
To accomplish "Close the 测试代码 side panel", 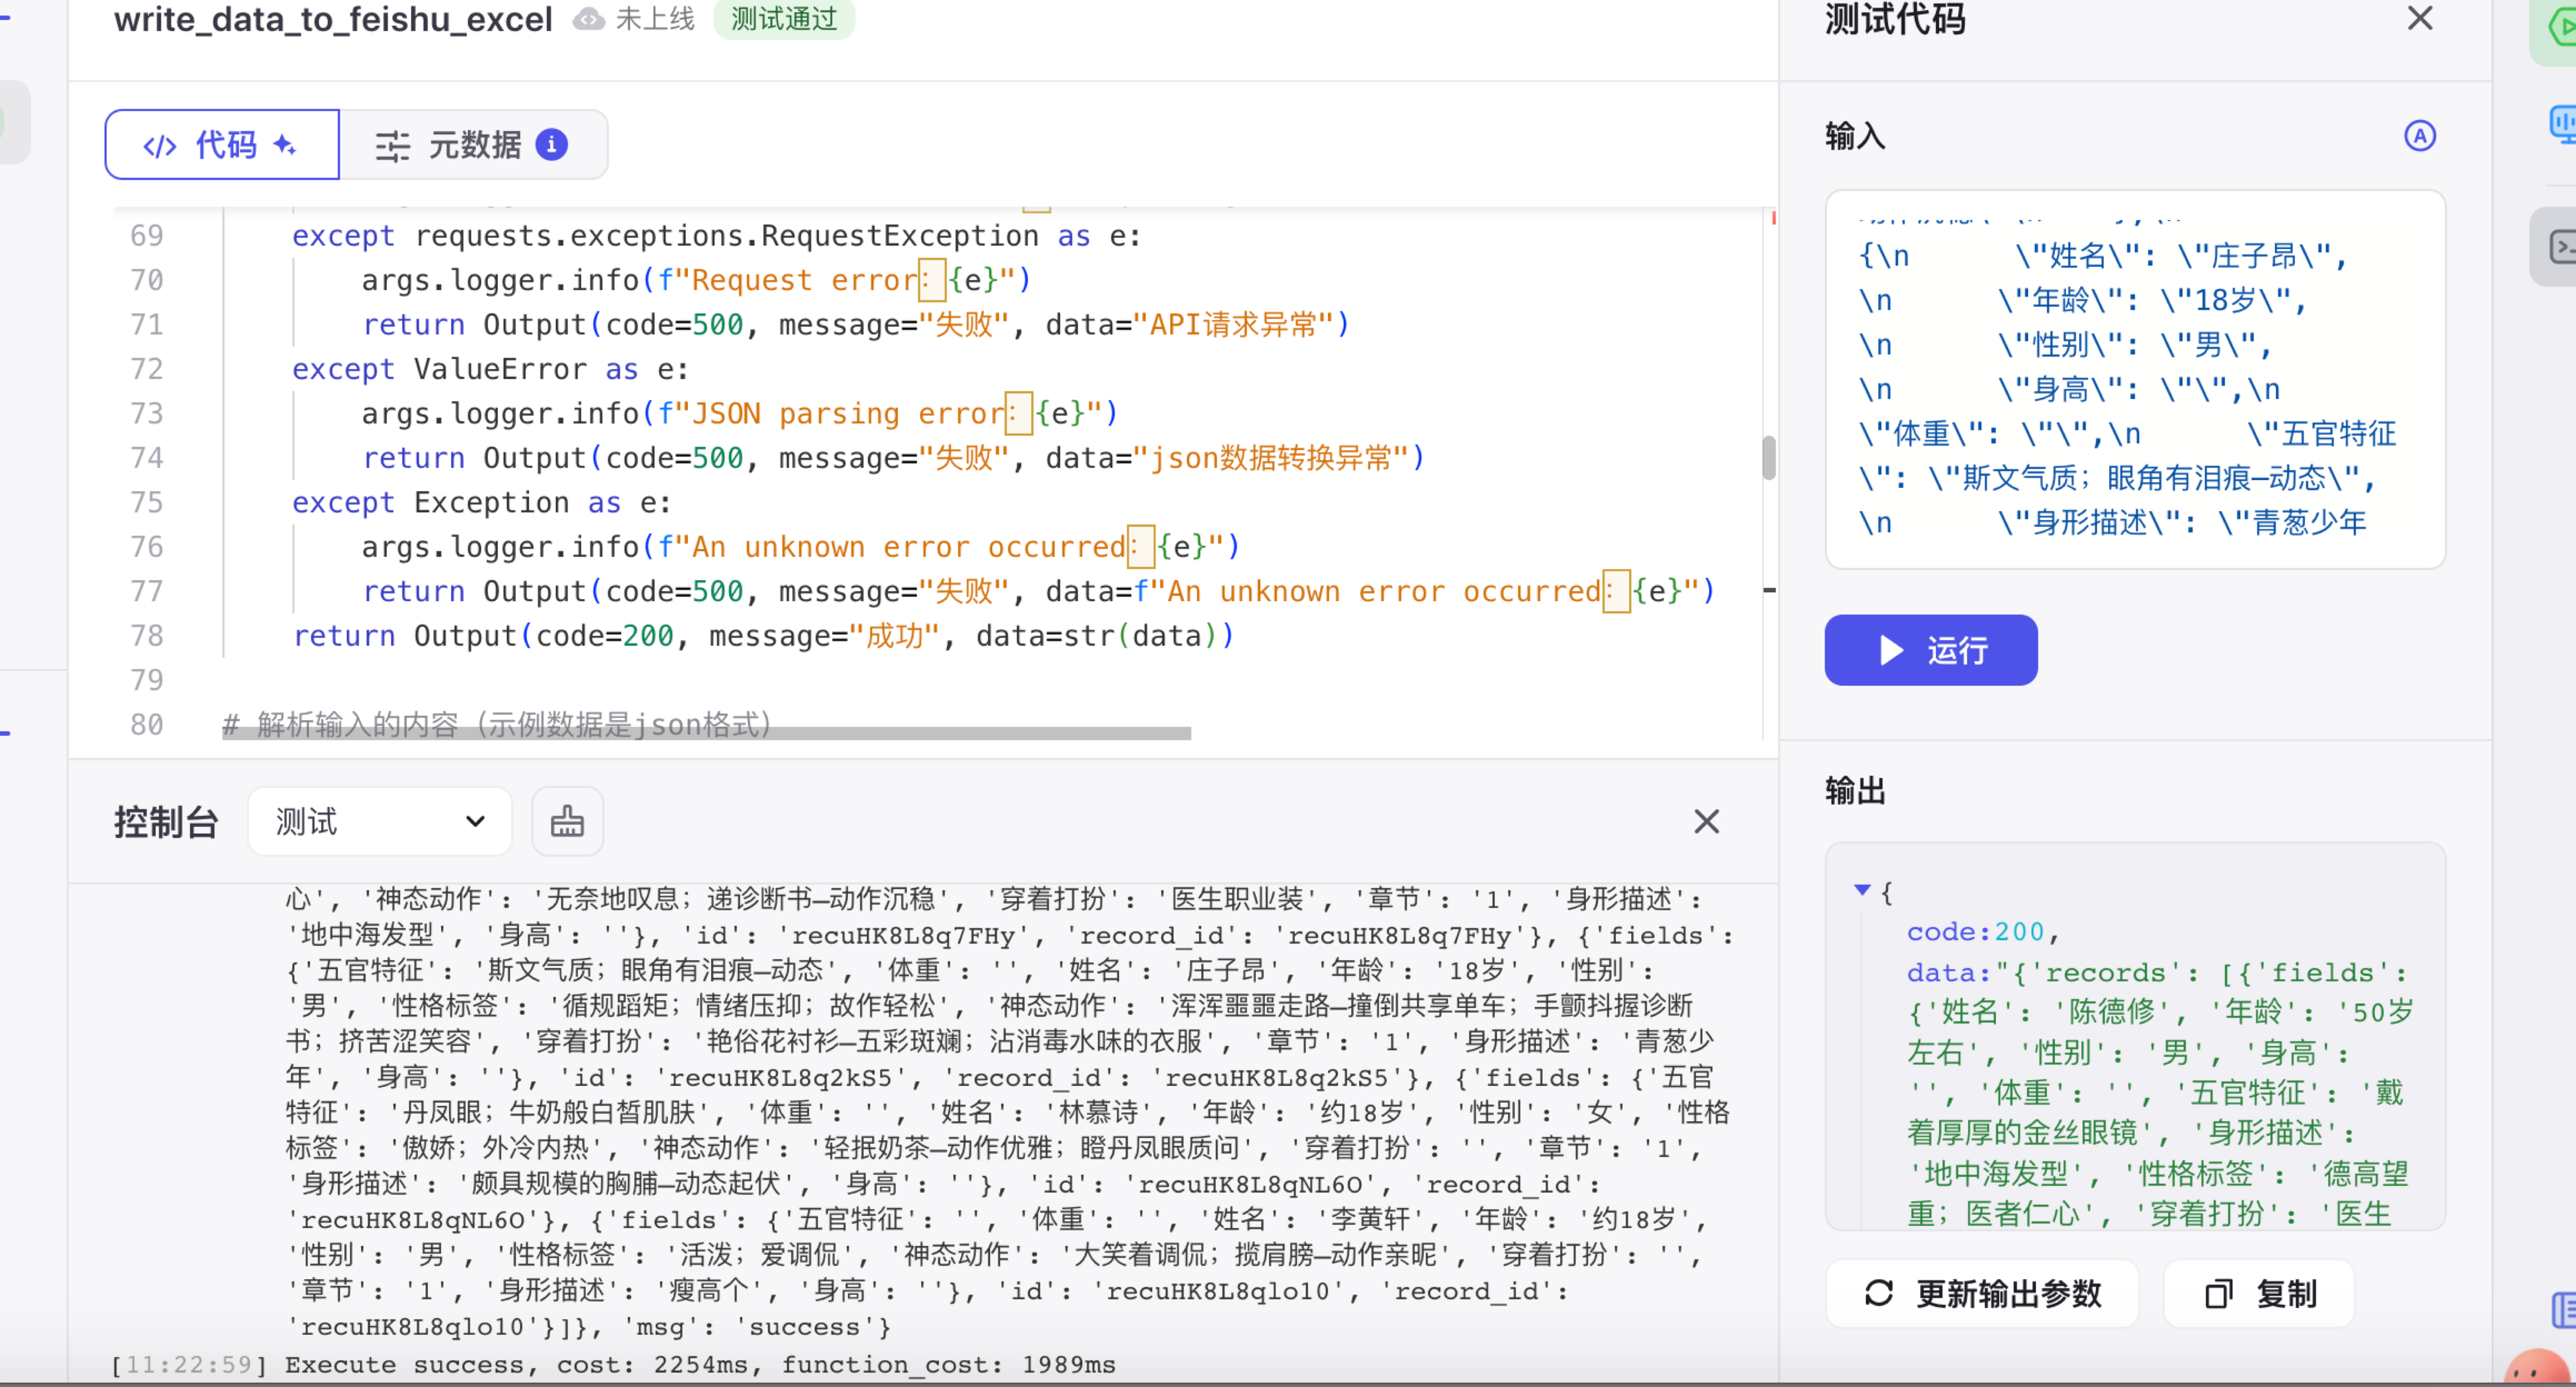I will coord(2419,18).
